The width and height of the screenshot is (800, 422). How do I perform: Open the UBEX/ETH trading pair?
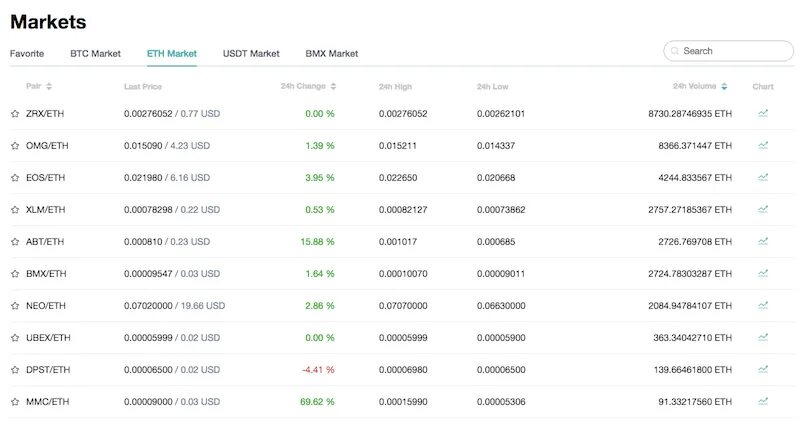click(x=48, y=338)
